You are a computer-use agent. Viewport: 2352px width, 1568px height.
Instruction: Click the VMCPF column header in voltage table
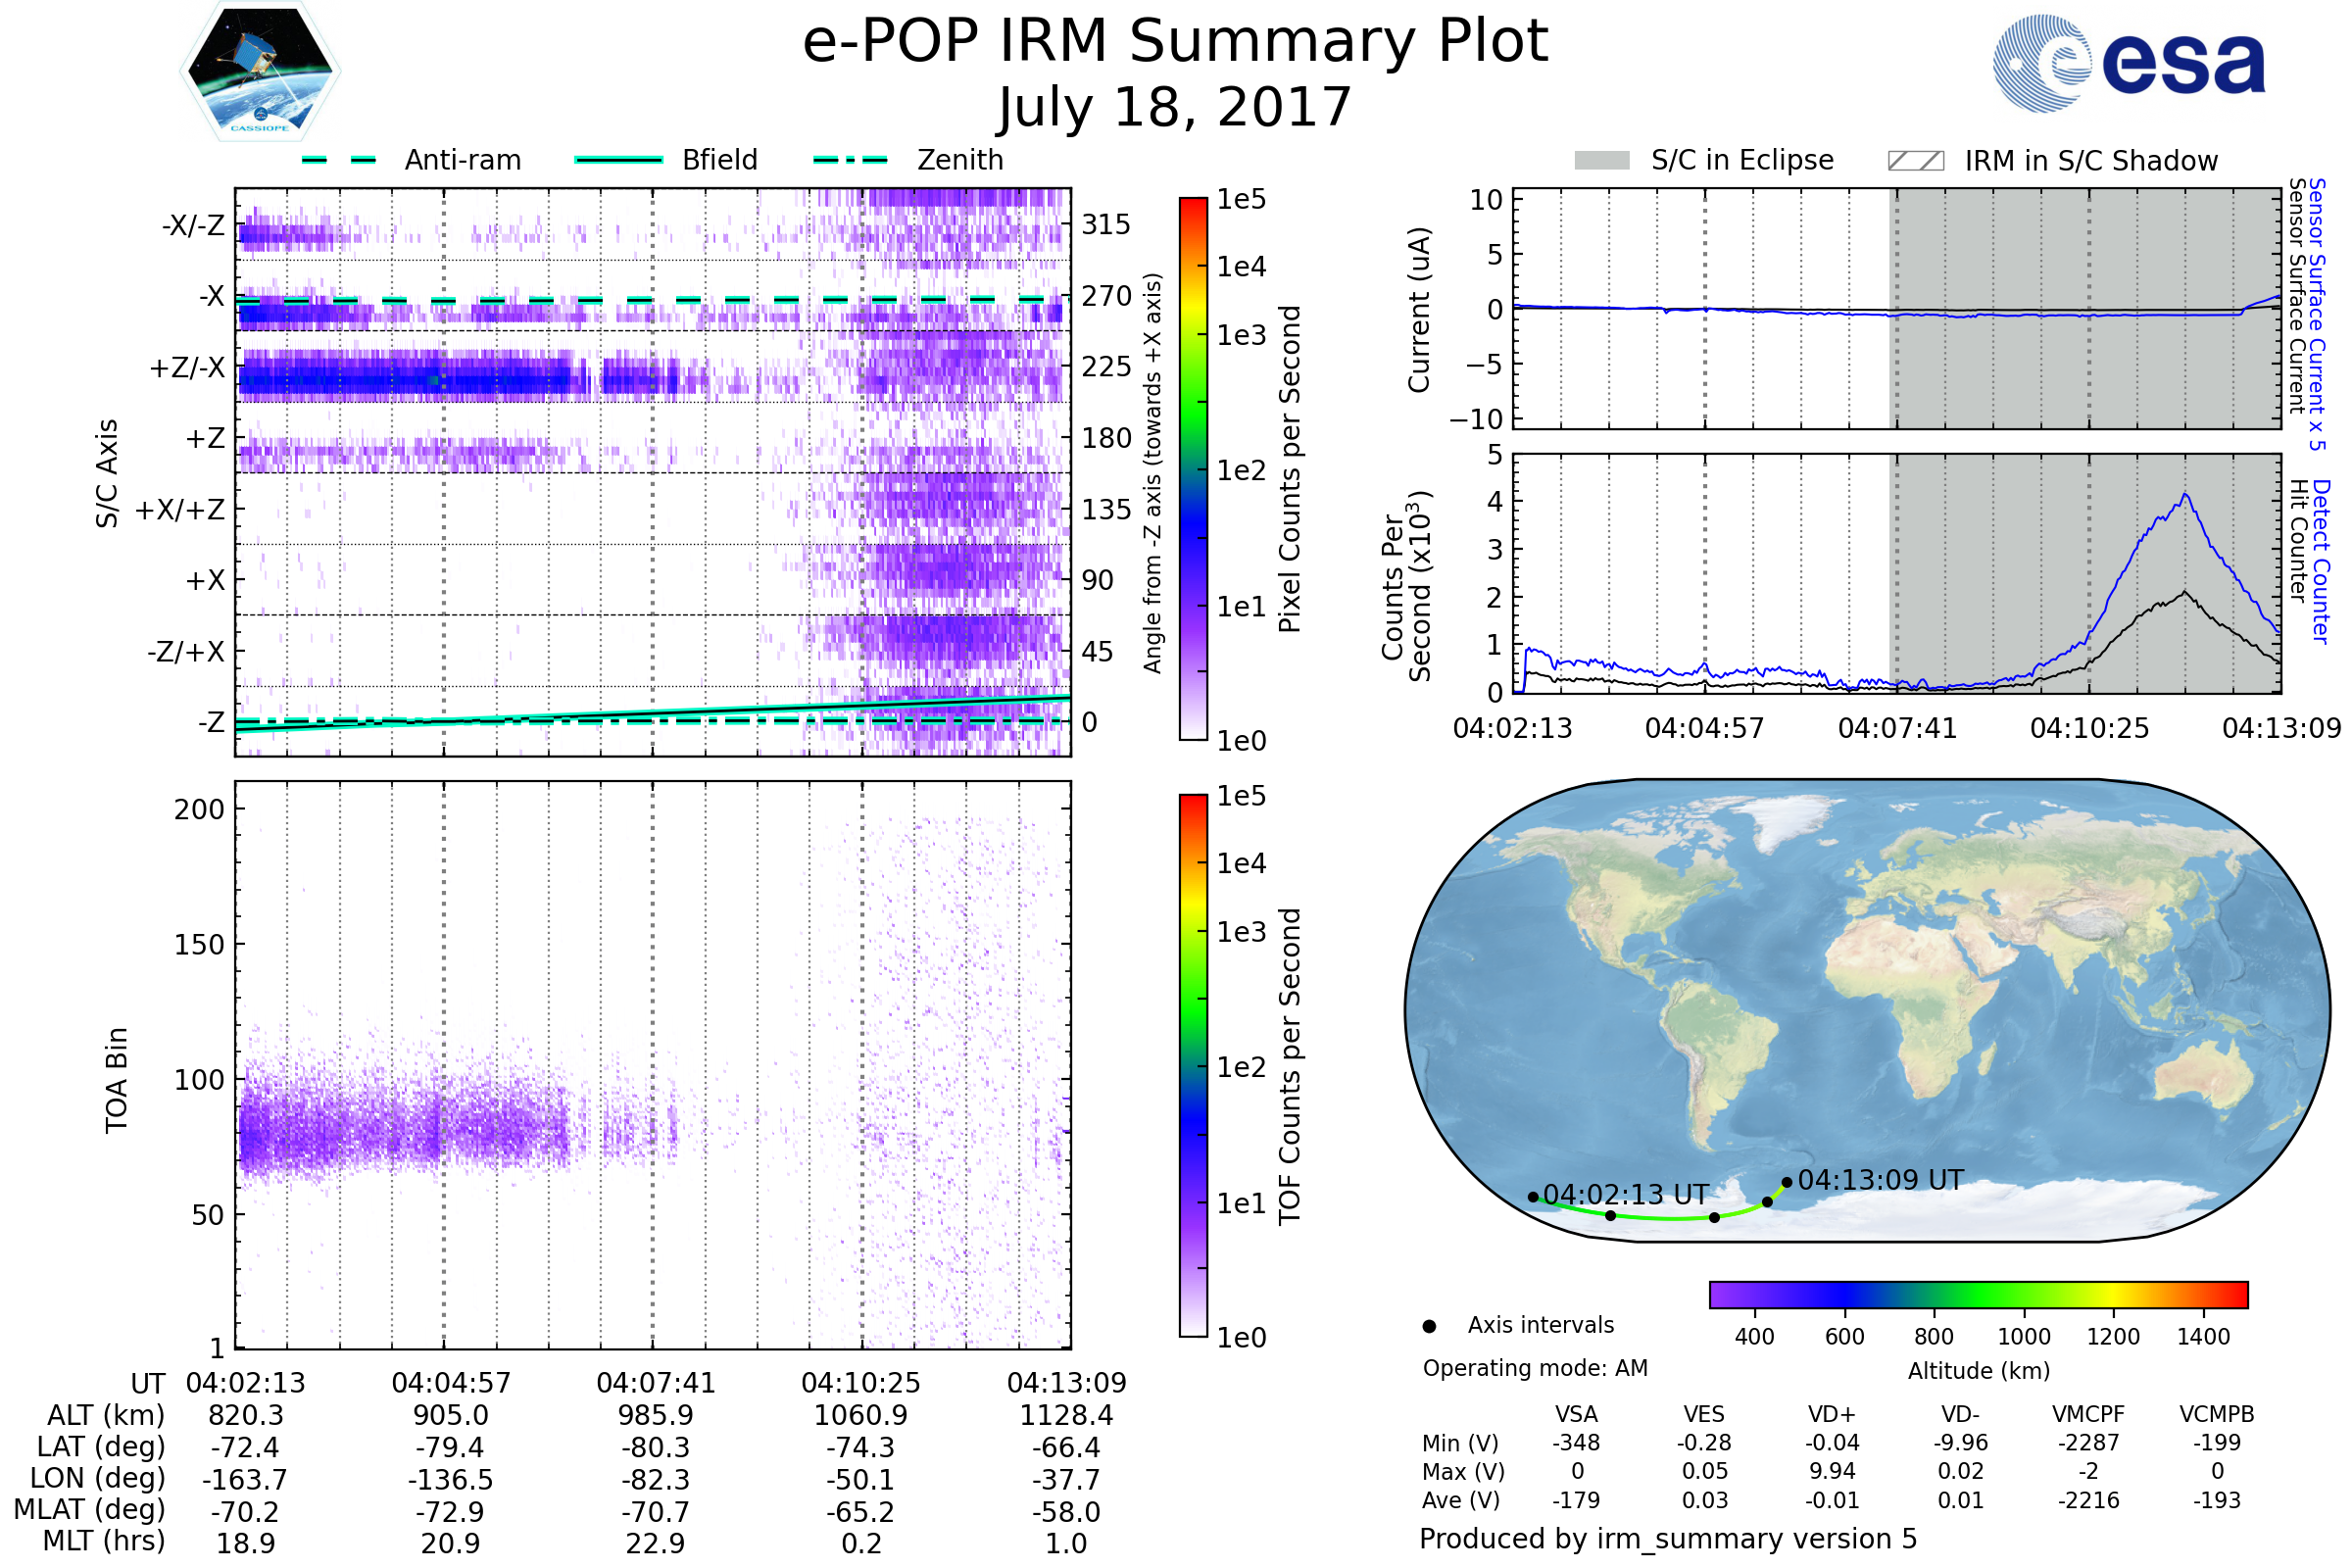[x=2088, y=1414]
